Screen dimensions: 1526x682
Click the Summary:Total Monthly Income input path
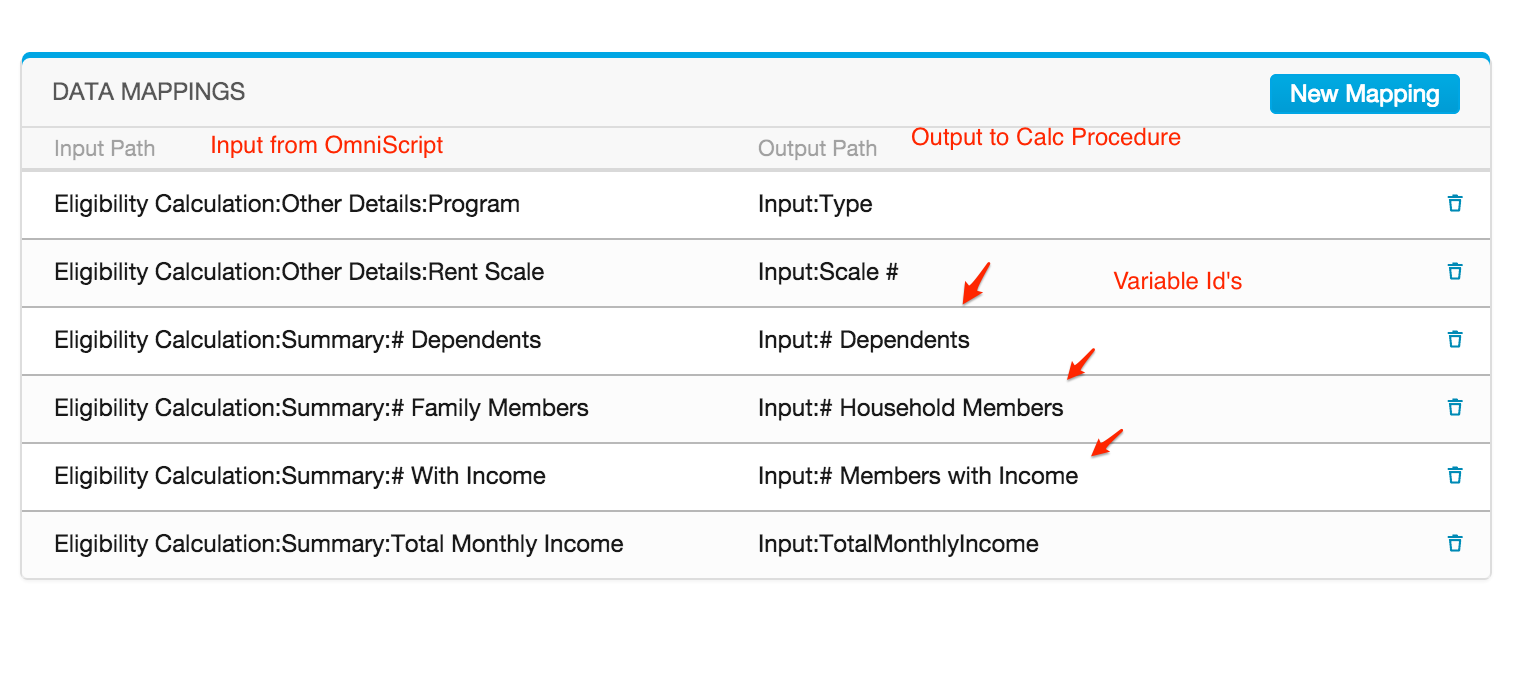[339, 544]
